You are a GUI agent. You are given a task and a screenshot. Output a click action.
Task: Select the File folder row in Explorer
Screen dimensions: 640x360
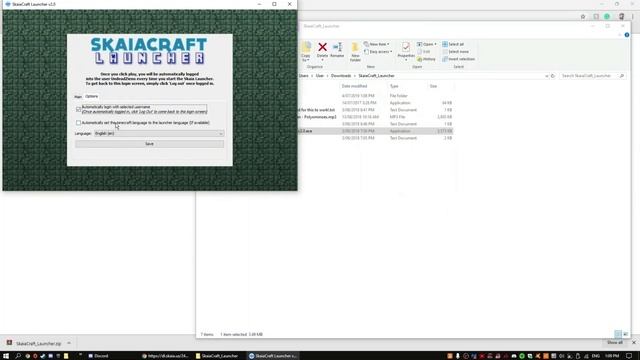[x=376, y=96]
